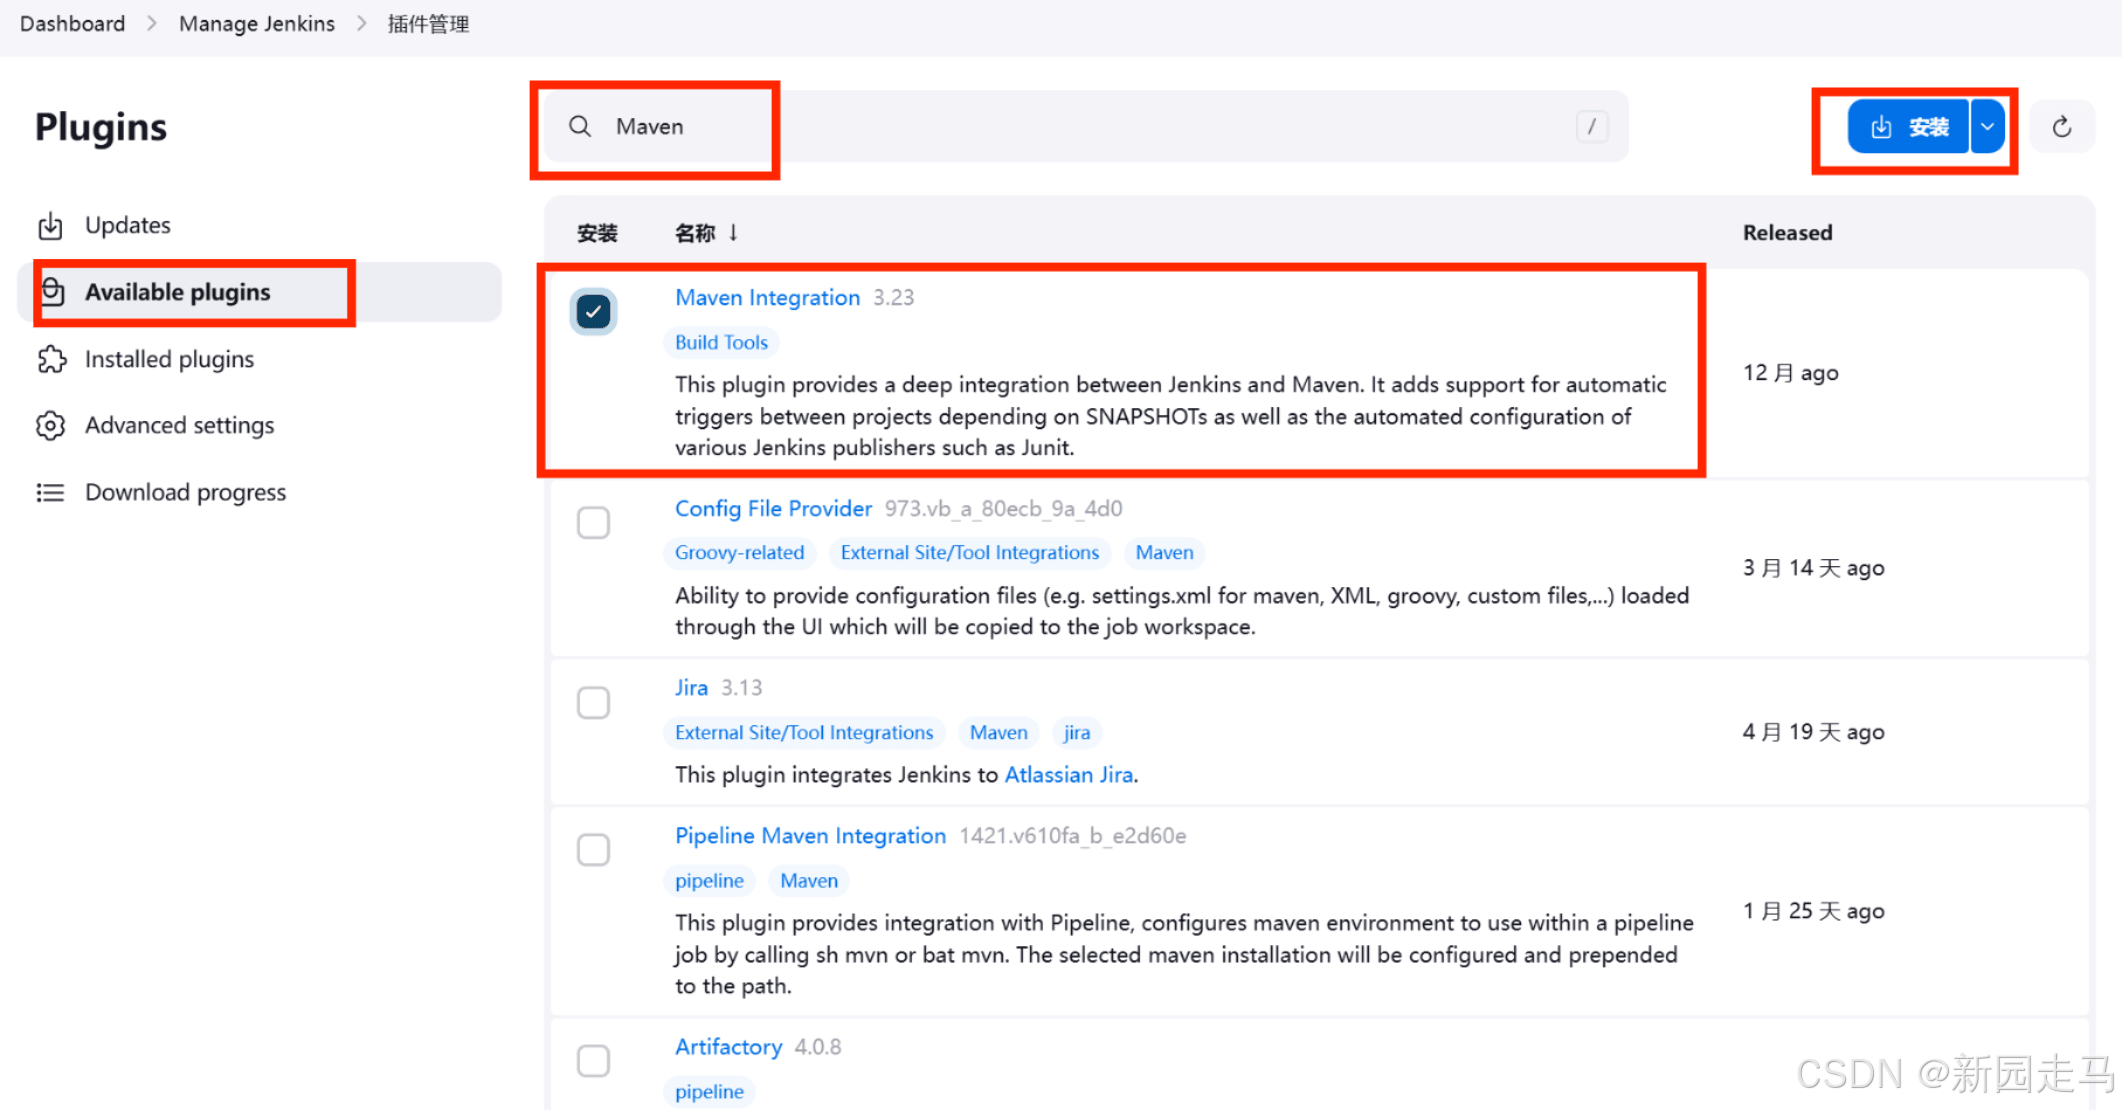Click the Available plugins bag icon
This screenshot has width=2122, height=1110.
click(52, 292)
